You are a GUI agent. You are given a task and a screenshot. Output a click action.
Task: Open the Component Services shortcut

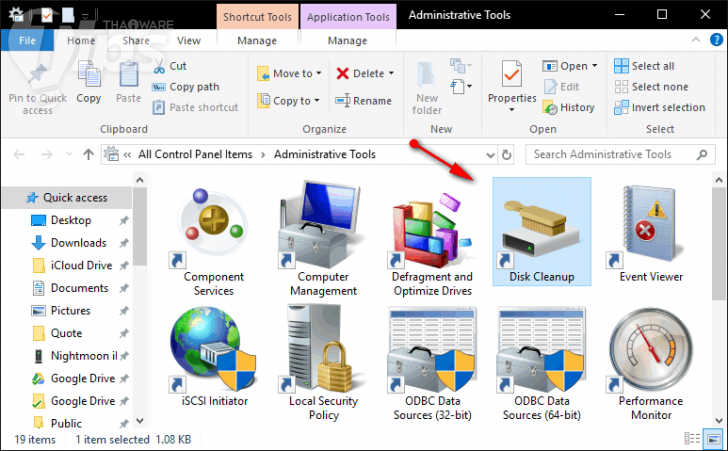tap(214, 239)
